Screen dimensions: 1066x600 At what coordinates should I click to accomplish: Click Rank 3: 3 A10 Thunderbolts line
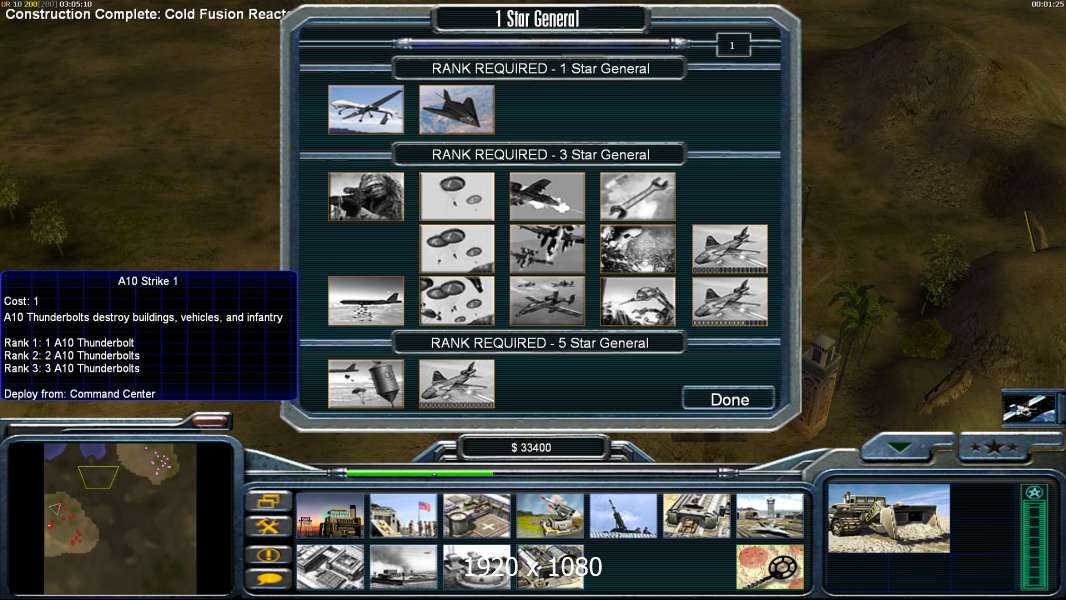71,368
